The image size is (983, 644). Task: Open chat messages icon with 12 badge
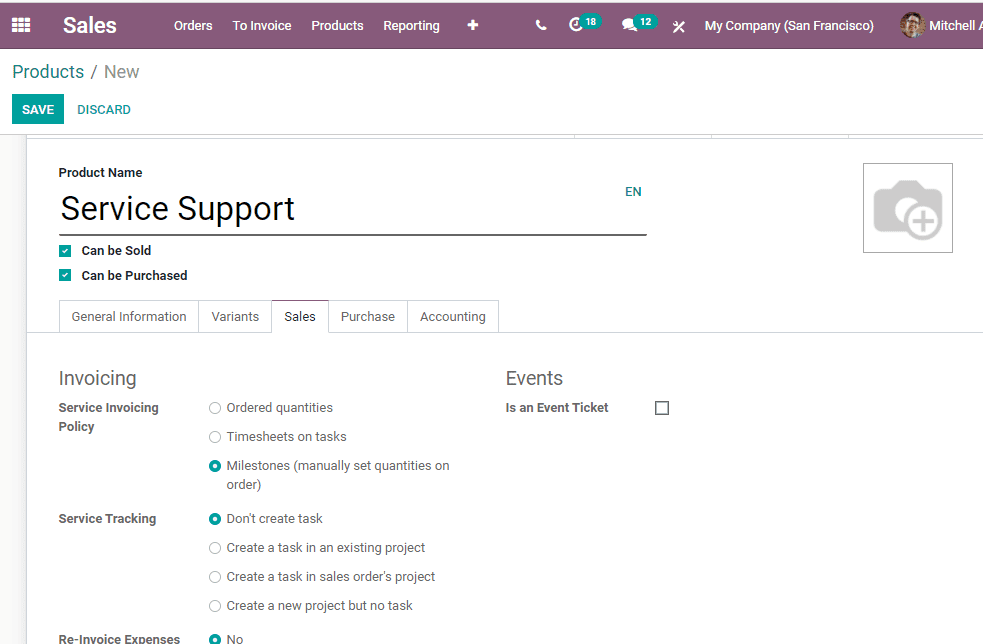pos(639,24)
